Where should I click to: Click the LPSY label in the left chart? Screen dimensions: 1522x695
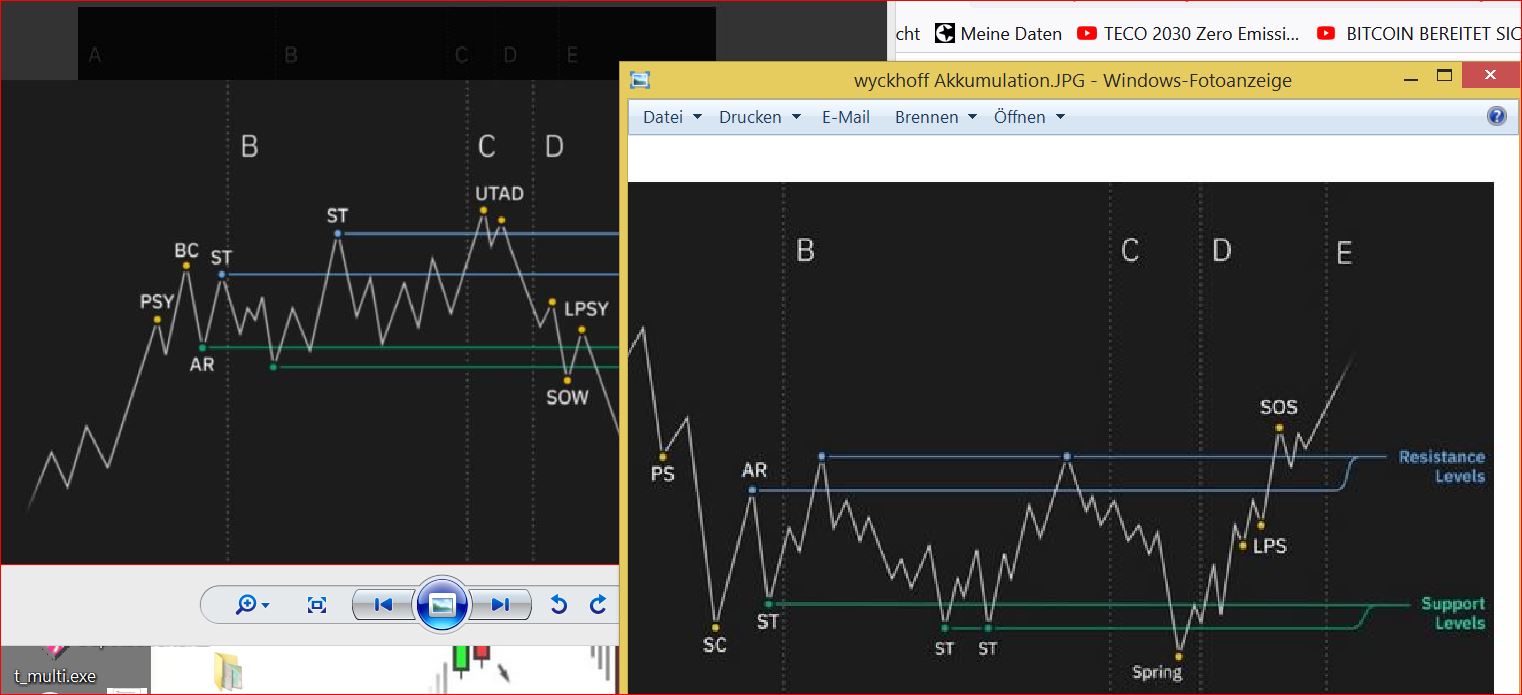[586, 309]
